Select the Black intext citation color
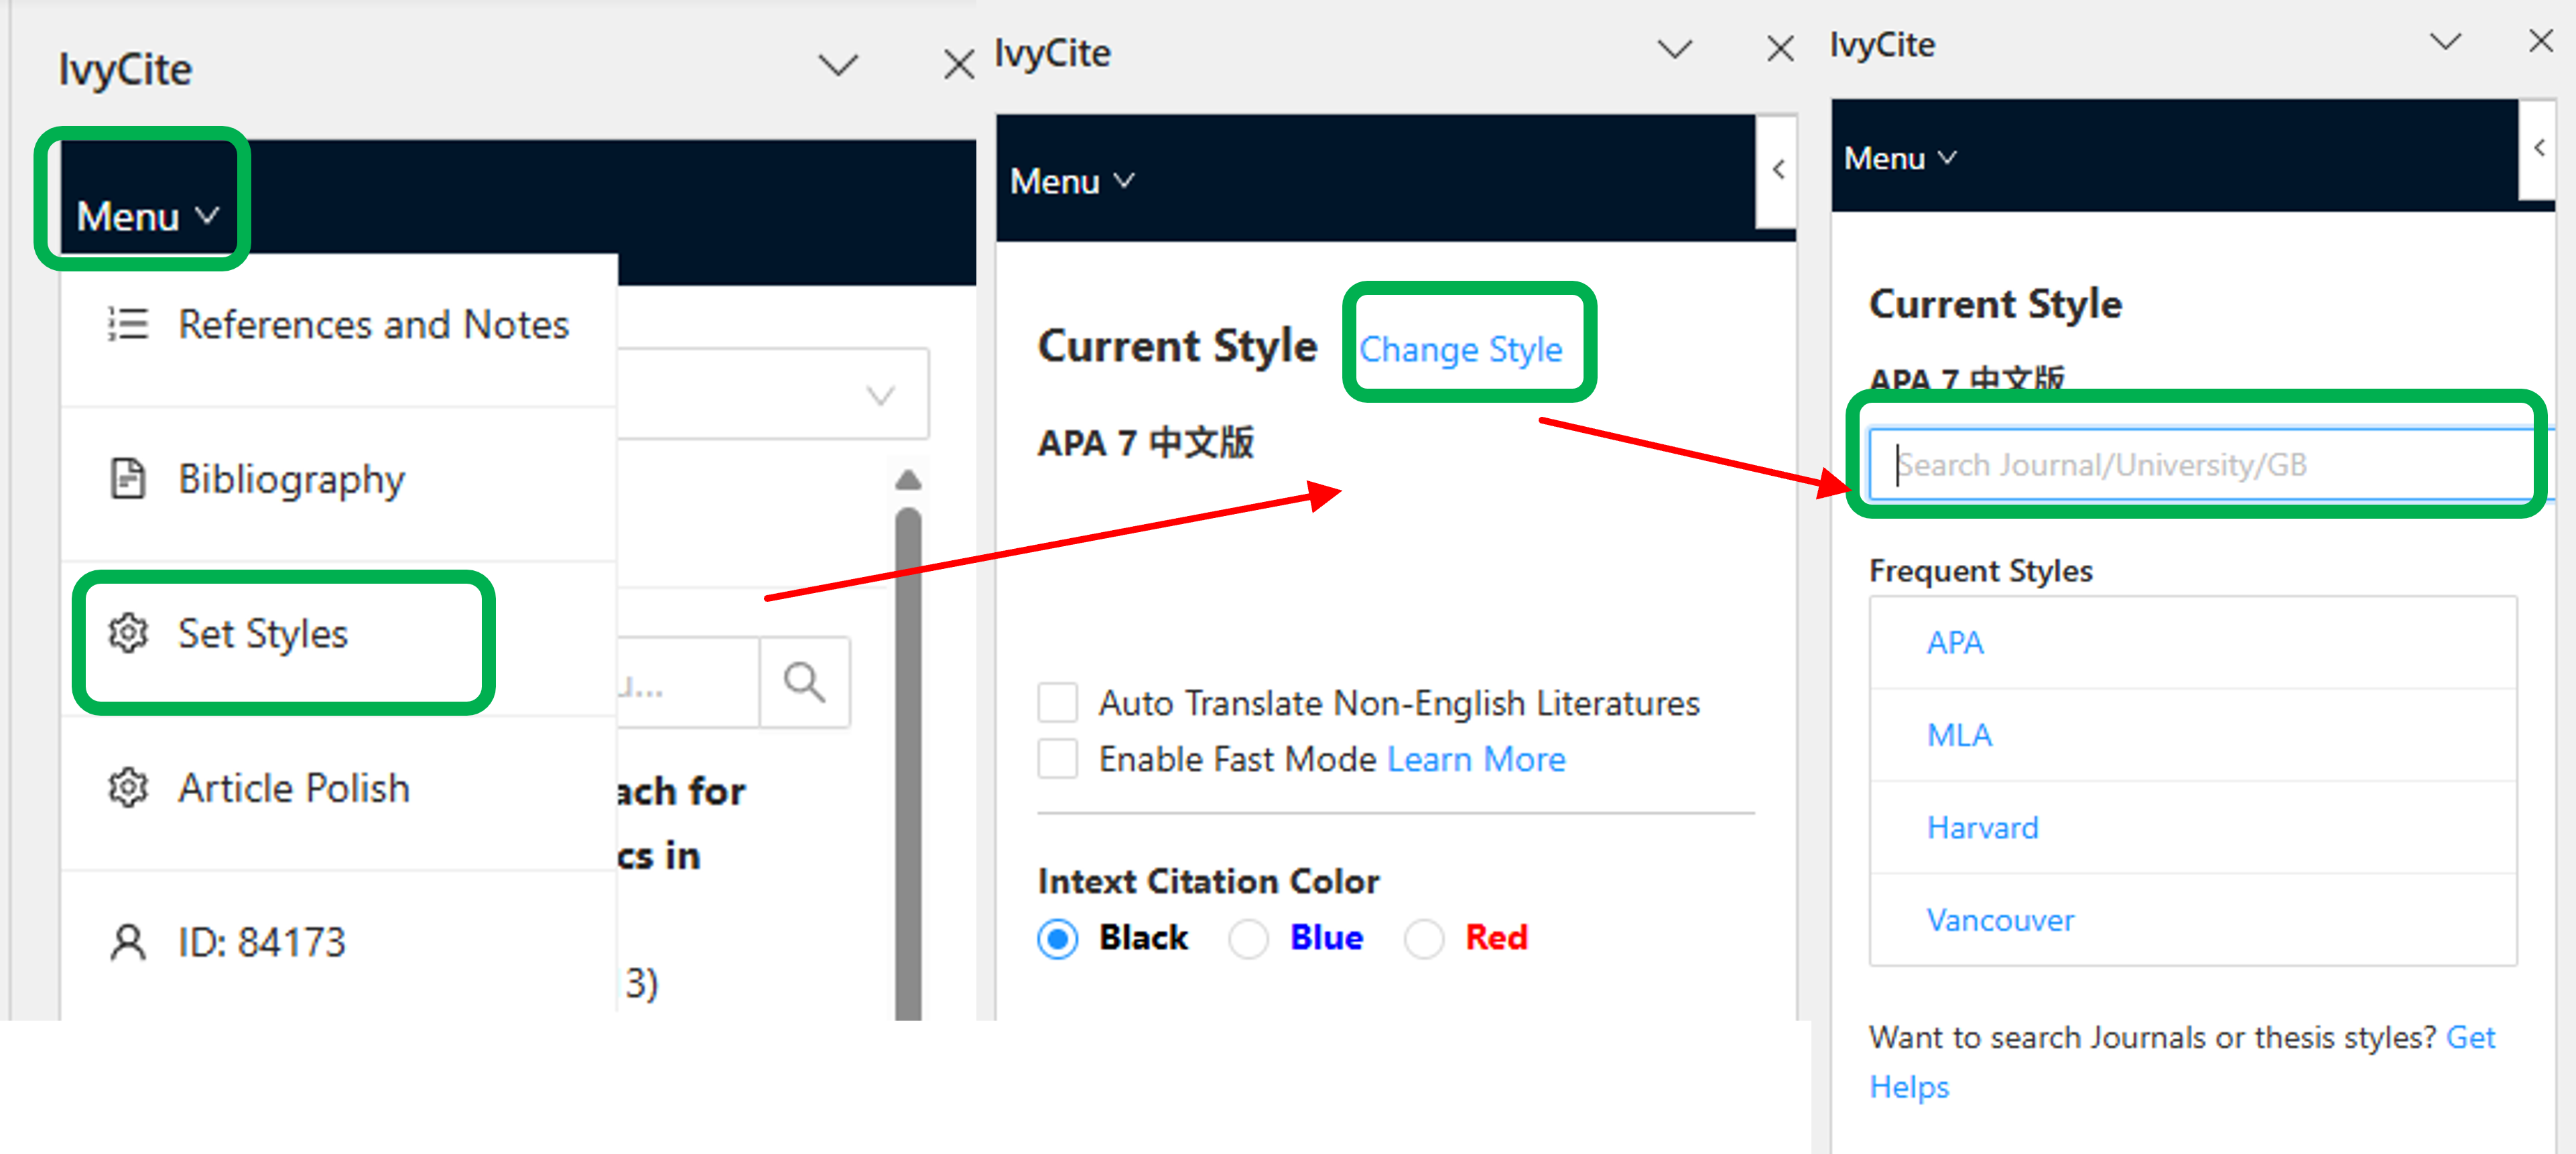This screenshot has height=1154, width=2576. coord(1058,938)
